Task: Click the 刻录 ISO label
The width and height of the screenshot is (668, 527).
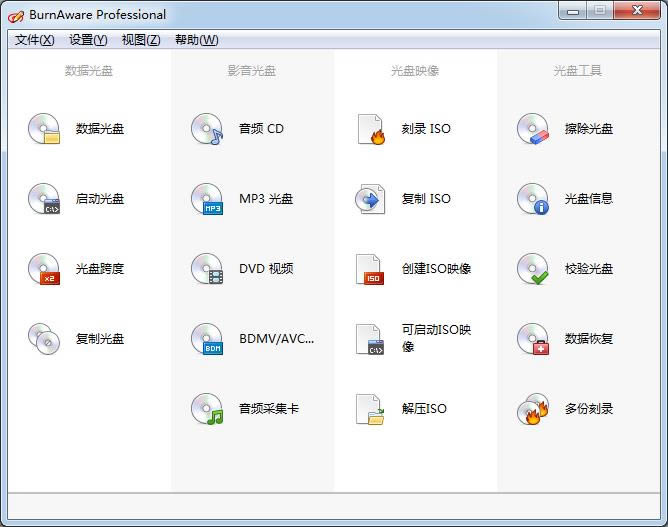Action: click(426, 129)
